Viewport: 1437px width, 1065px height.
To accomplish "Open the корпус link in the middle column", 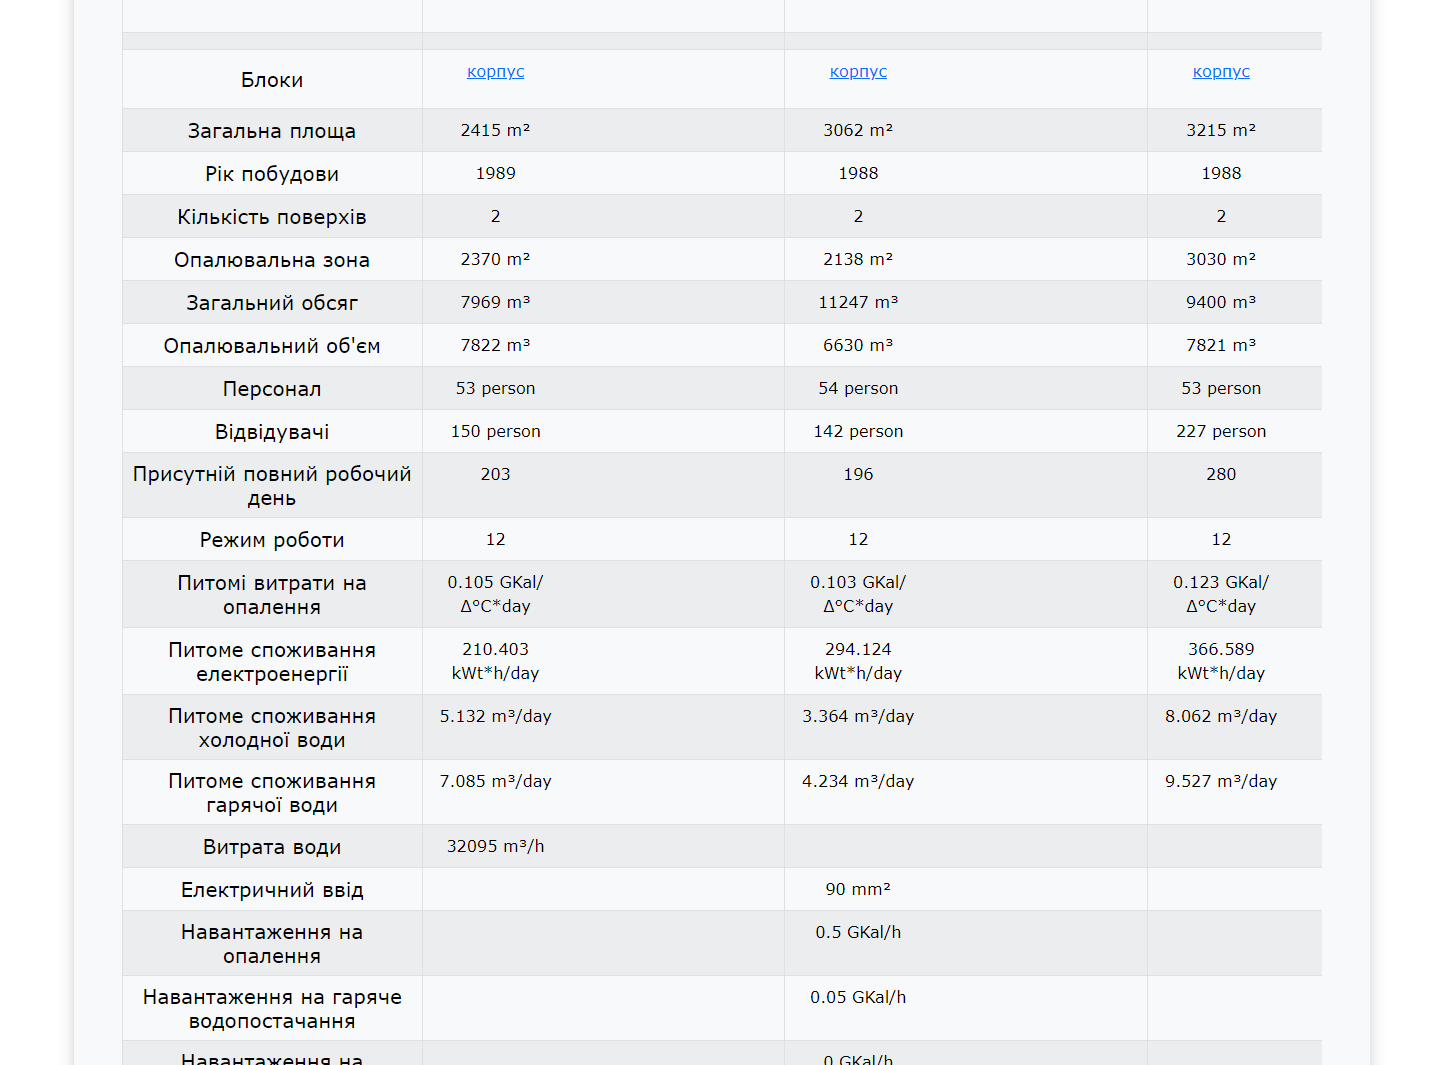I will coord(858,72).
